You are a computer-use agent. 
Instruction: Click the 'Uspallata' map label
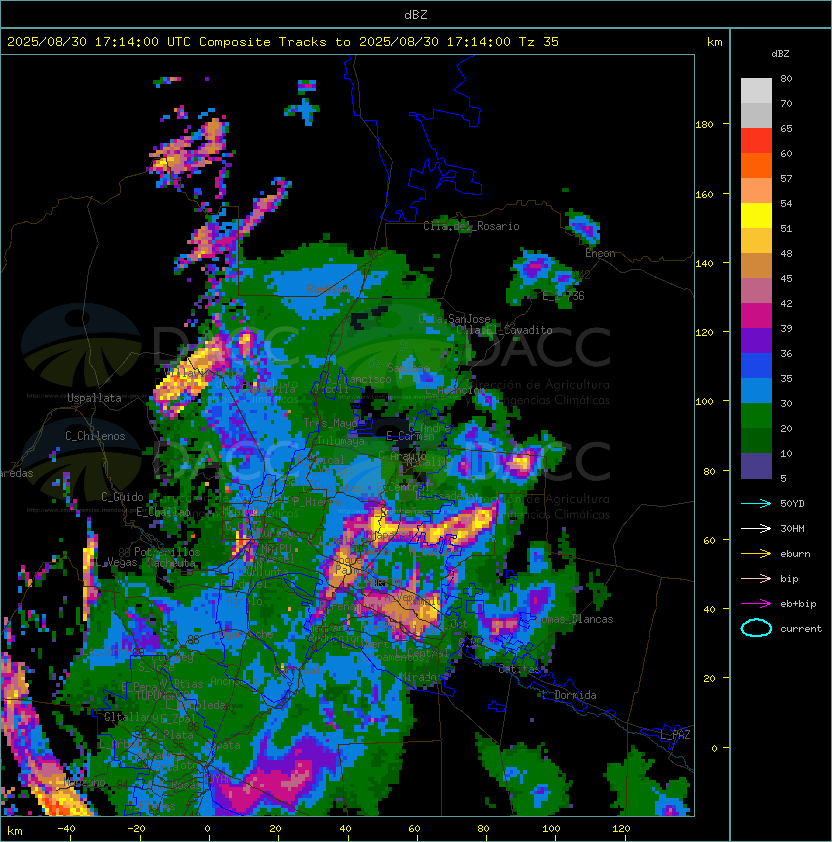[95, 398]
